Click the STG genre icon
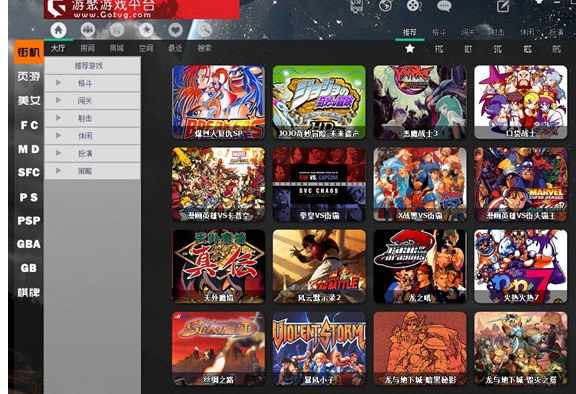The image size is (576, 394). coord(498,49)
